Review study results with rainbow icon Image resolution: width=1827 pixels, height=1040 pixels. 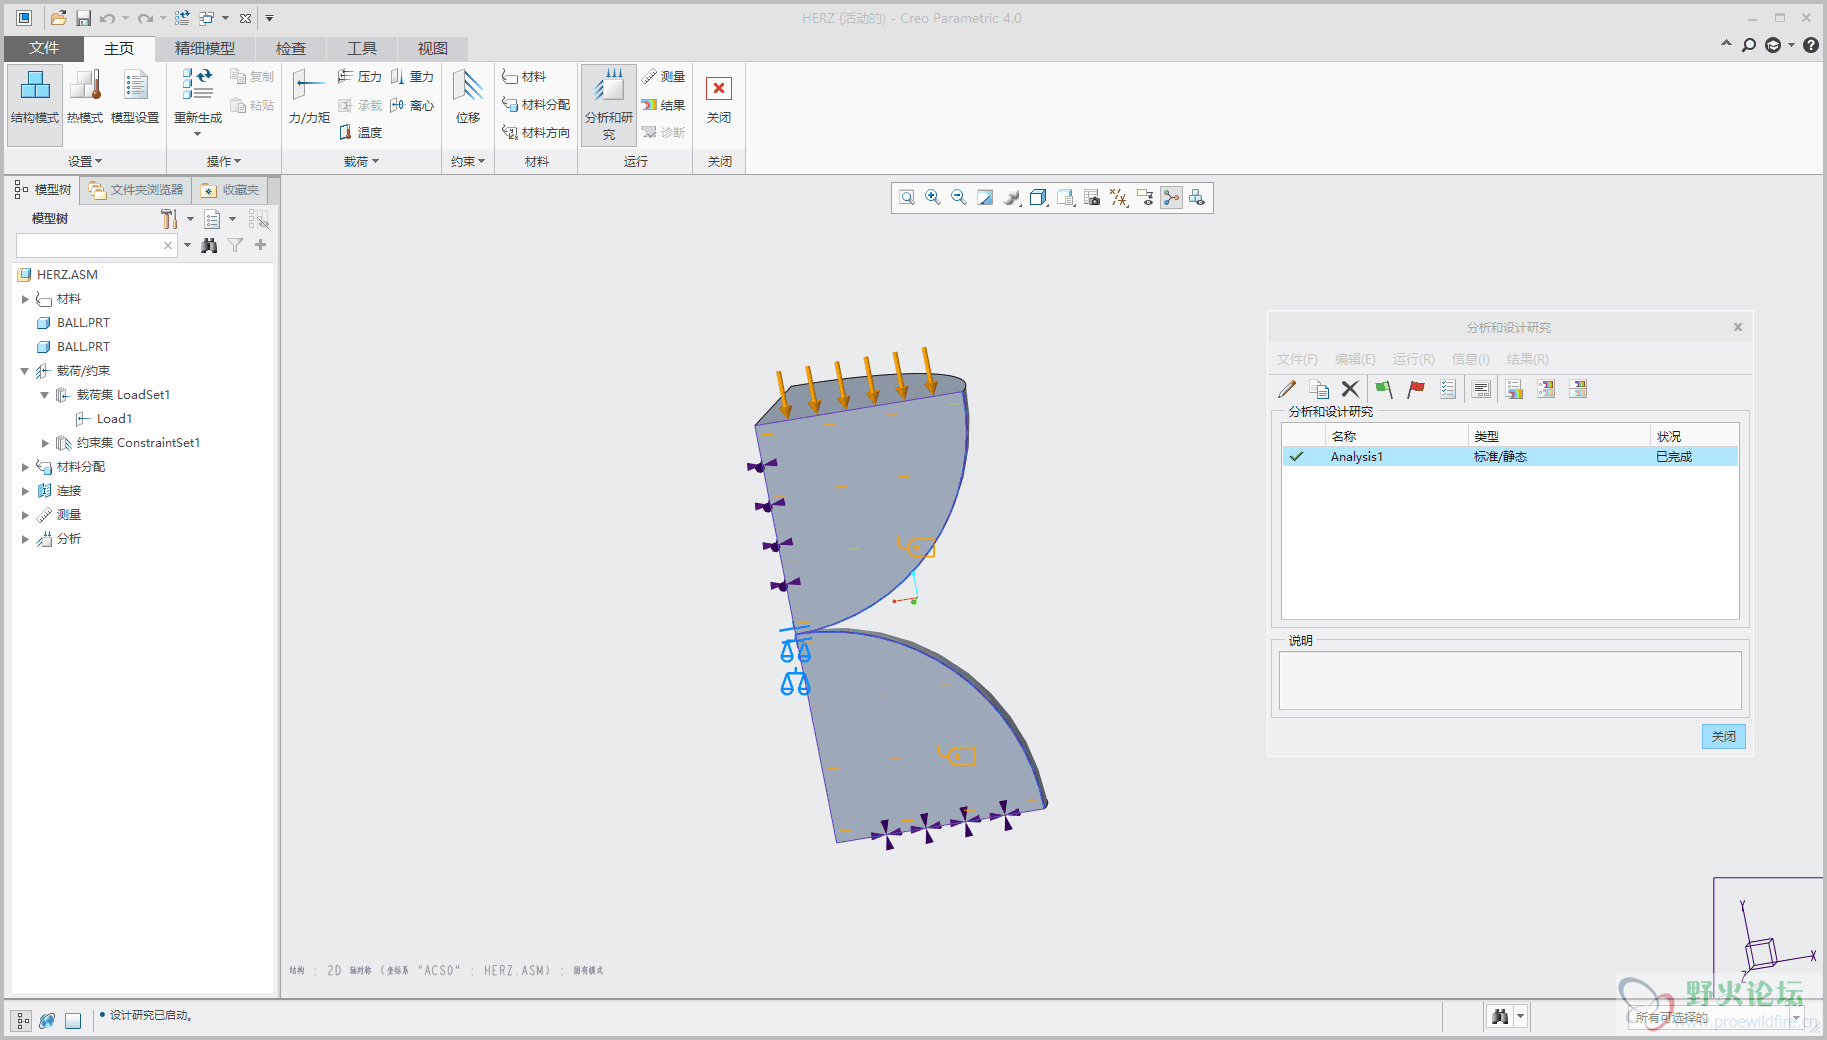[1514, 390]
